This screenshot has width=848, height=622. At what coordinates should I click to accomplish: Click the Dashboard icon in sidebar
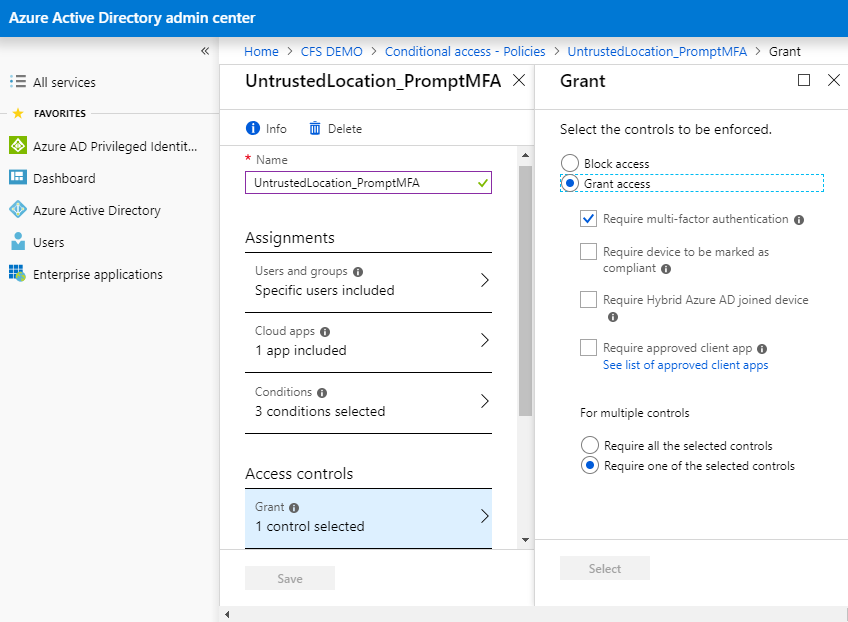[18, 177]
